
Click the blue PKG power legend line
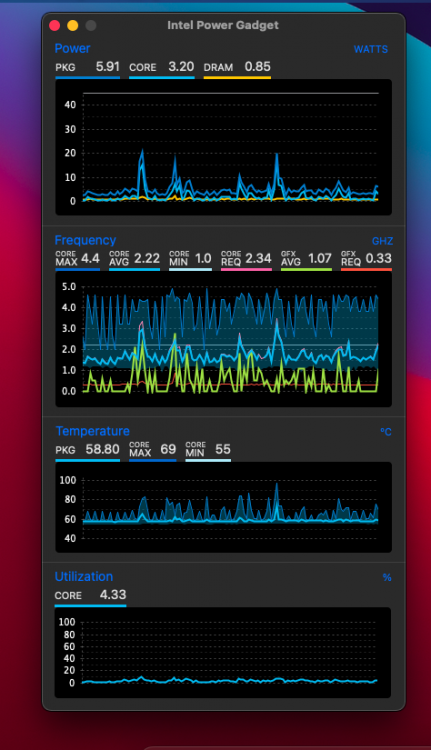[x=88, y=77]
